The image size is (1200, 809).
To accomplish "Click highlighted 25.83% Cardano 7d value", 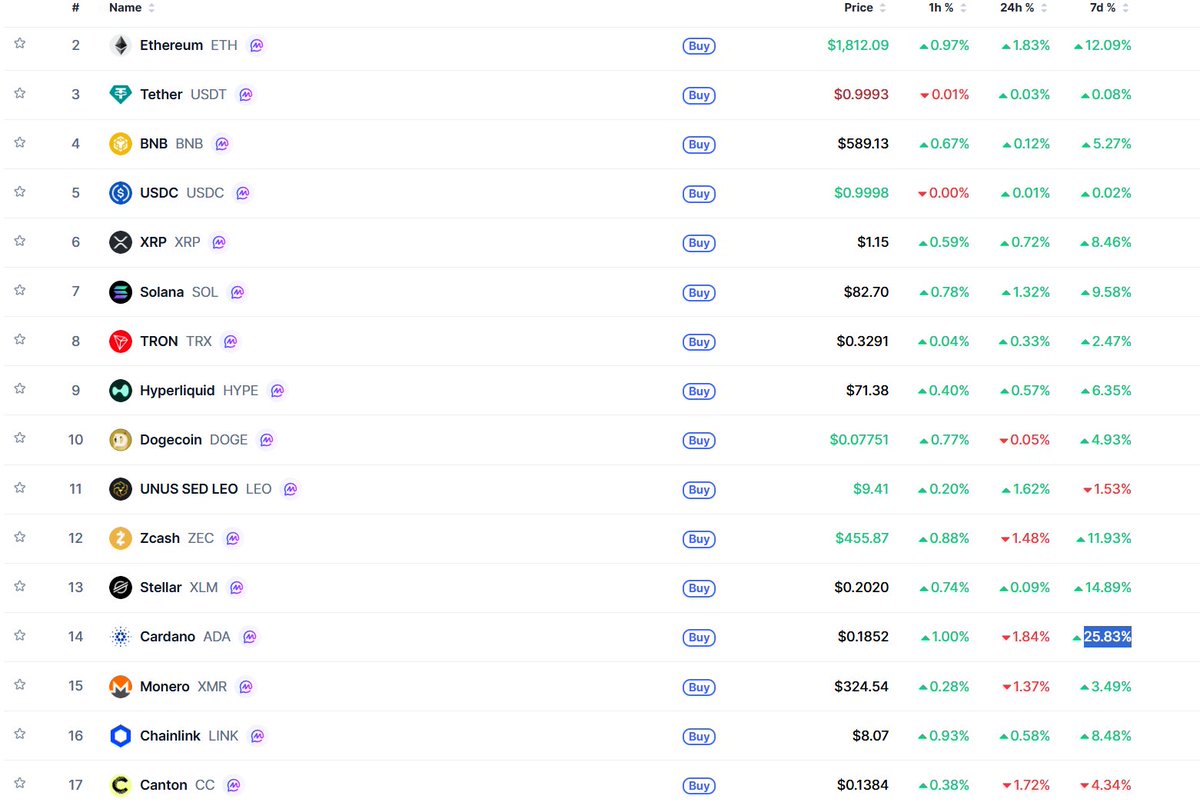I will [1107, 636].
